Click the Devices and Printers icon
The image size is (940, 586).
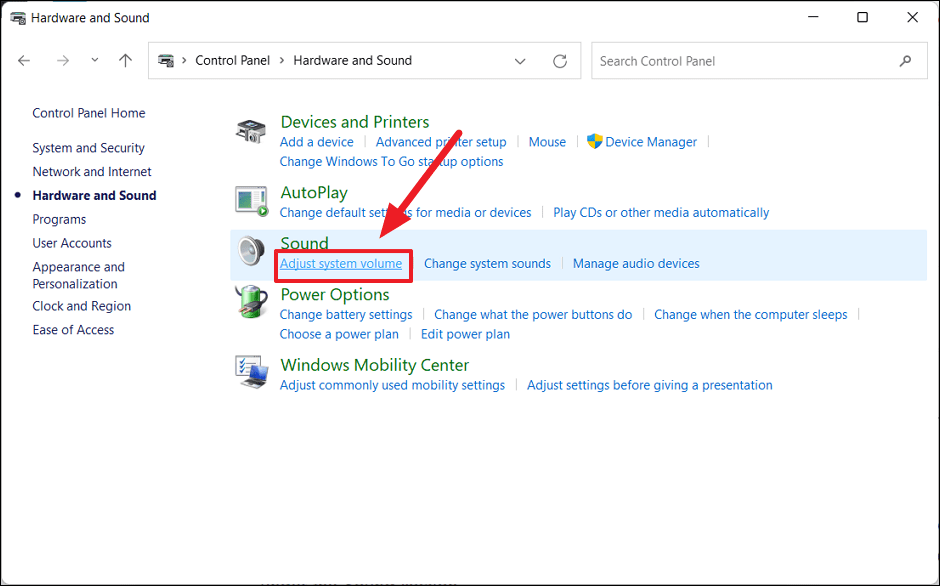pyautogui.click(x=251, y=131)
